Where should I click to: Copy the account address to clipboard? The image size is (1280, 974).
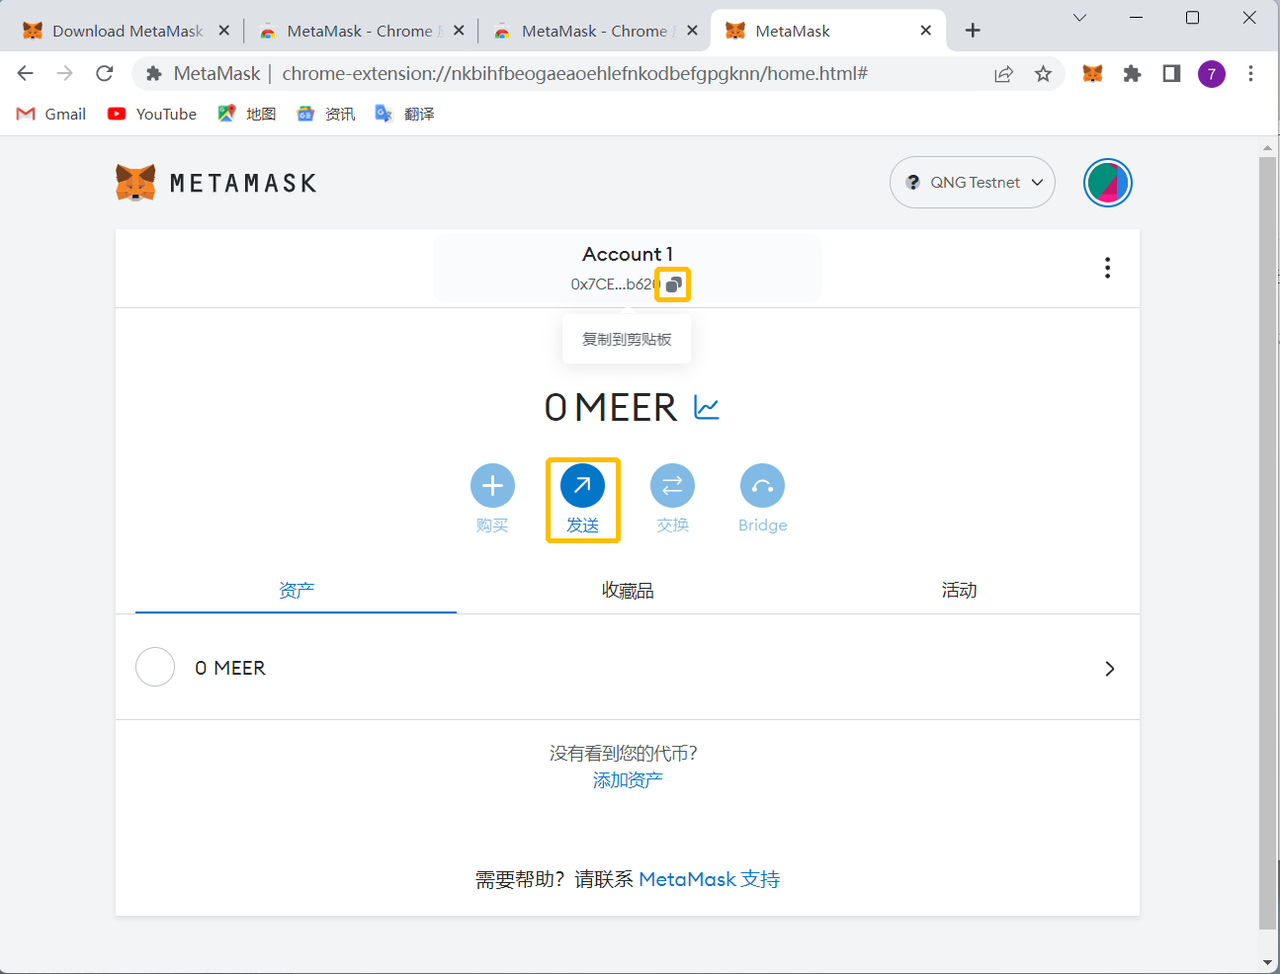[673, 285]
